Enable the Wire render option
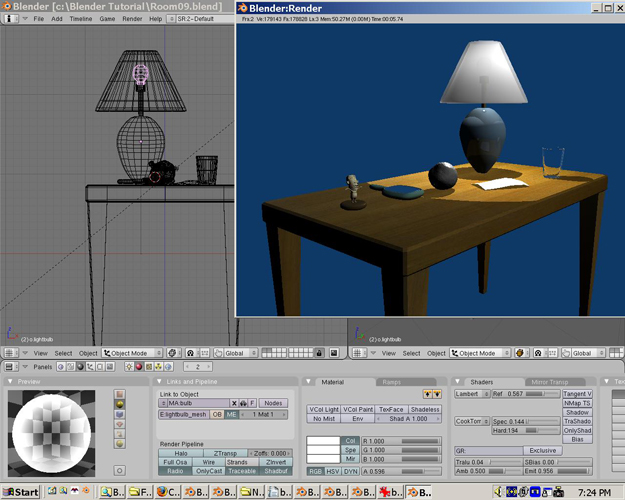This screenshot has width=625, height=500. pyautogui.click(x=207, y=462)
